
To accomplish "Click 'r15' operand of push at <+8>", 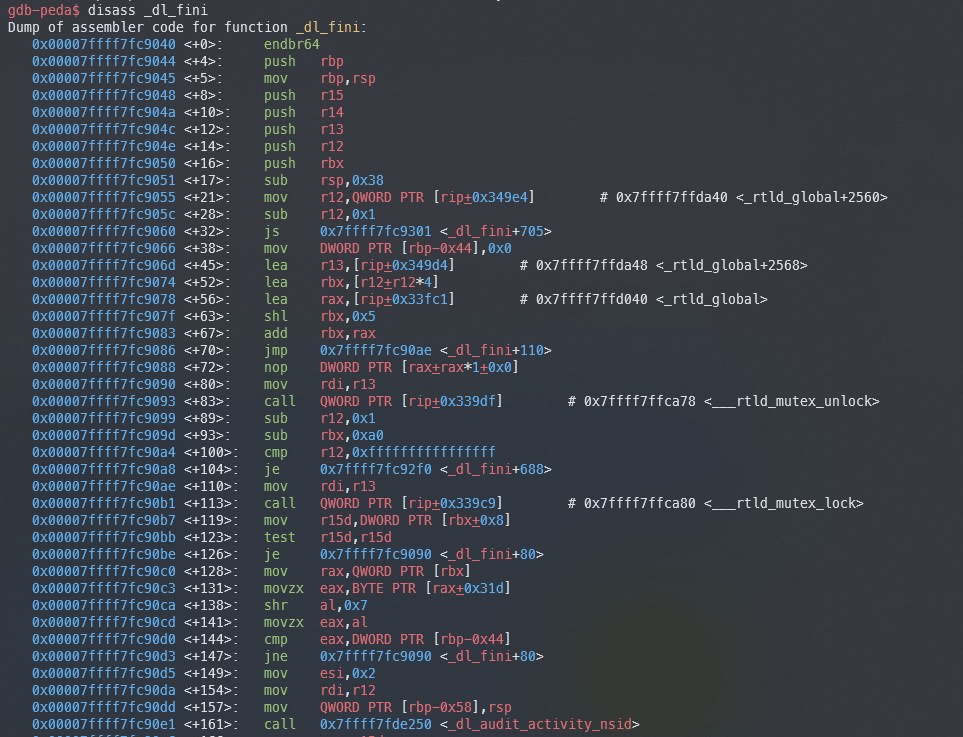I will tap(332, 95).
